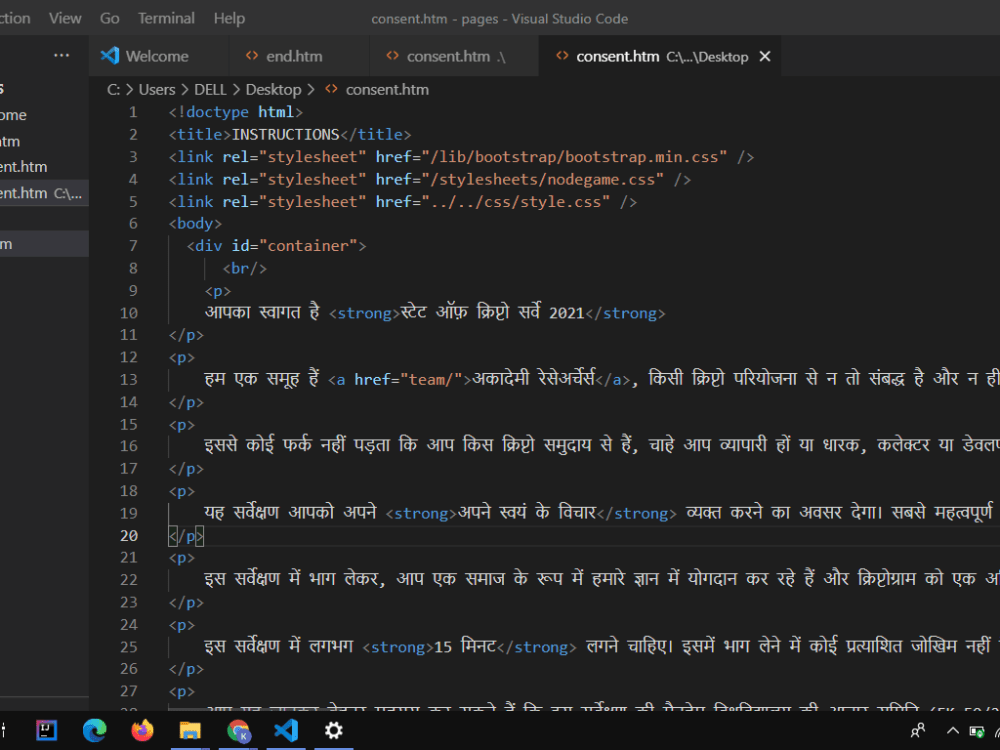Open the Explorer More Actions ellipsis menu
Viewport: 1000px width, 750px height.
point(61,55)
